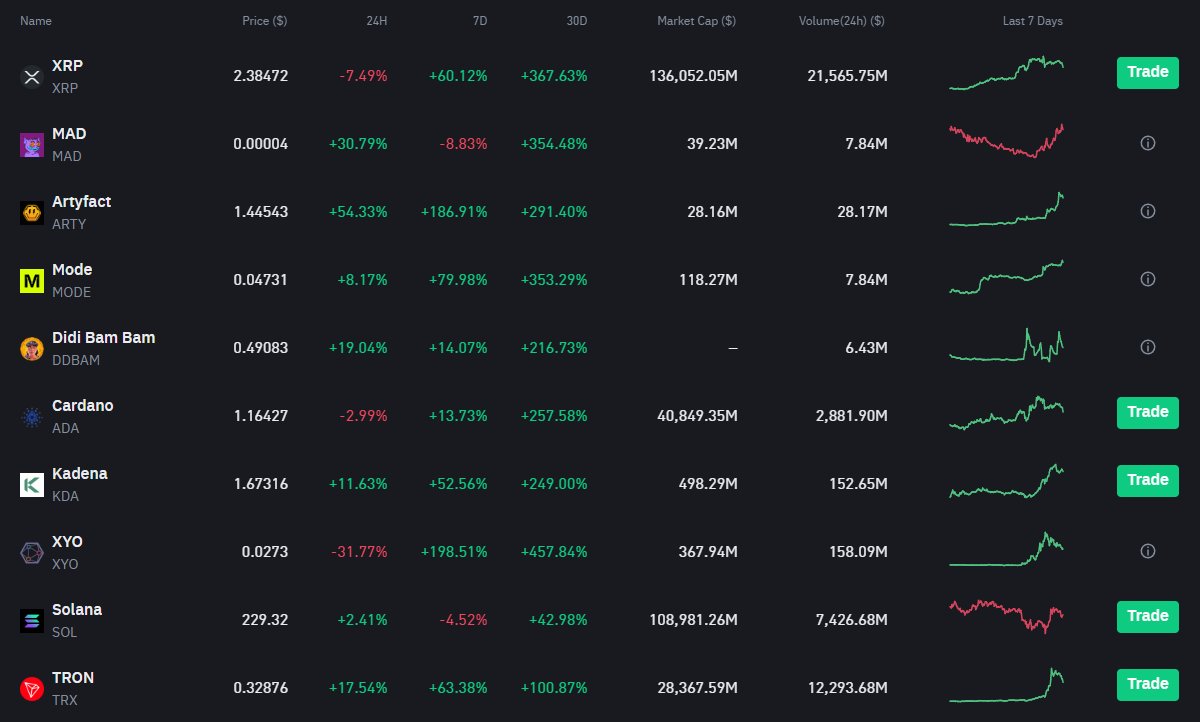Select the Solana price 229.32
The height and width of the screenshot is (722, 1200).
point(265,620)
